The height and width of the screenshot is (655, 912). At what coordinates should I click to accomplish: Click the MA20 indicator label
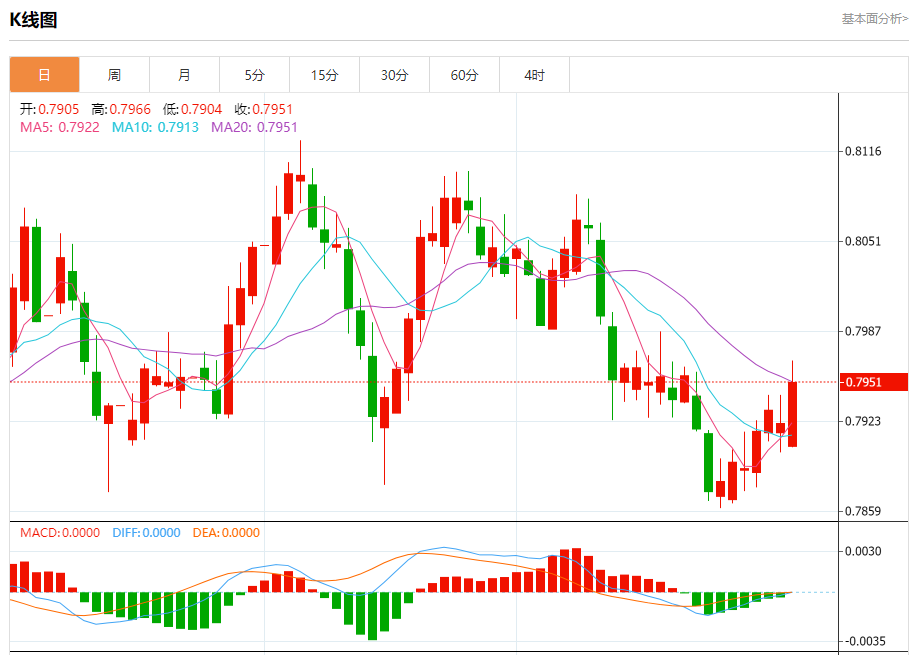[254, 127]
